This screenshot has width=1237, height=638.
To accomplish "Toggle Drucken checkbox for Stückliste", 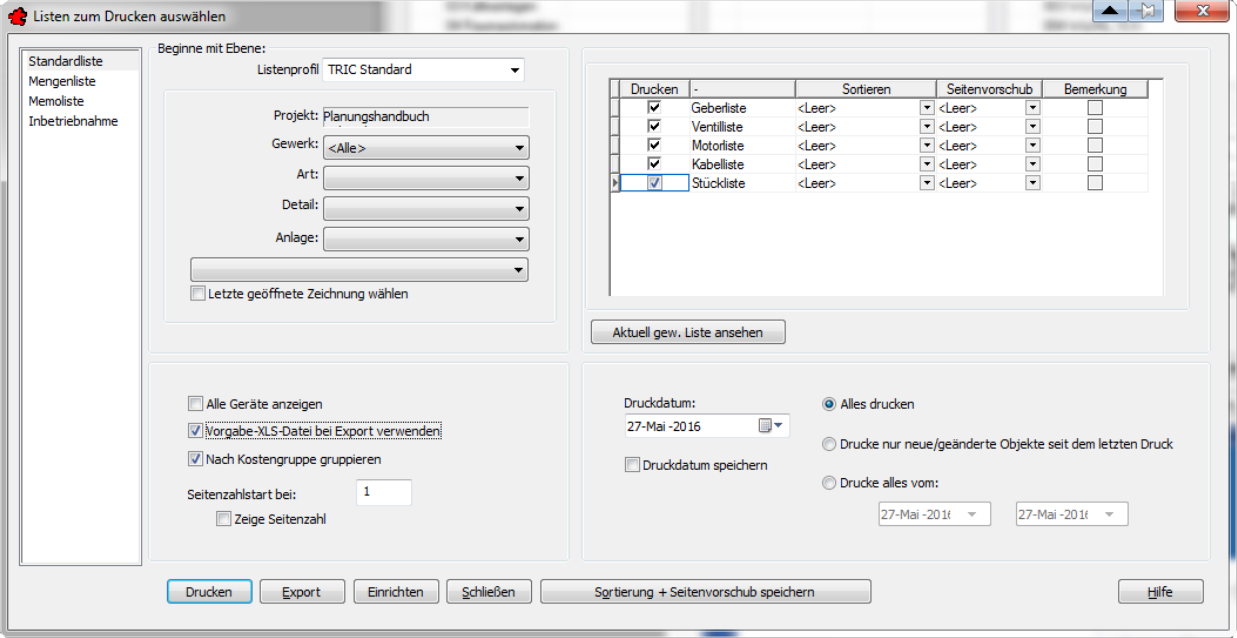I will click(x=654, y=183).
